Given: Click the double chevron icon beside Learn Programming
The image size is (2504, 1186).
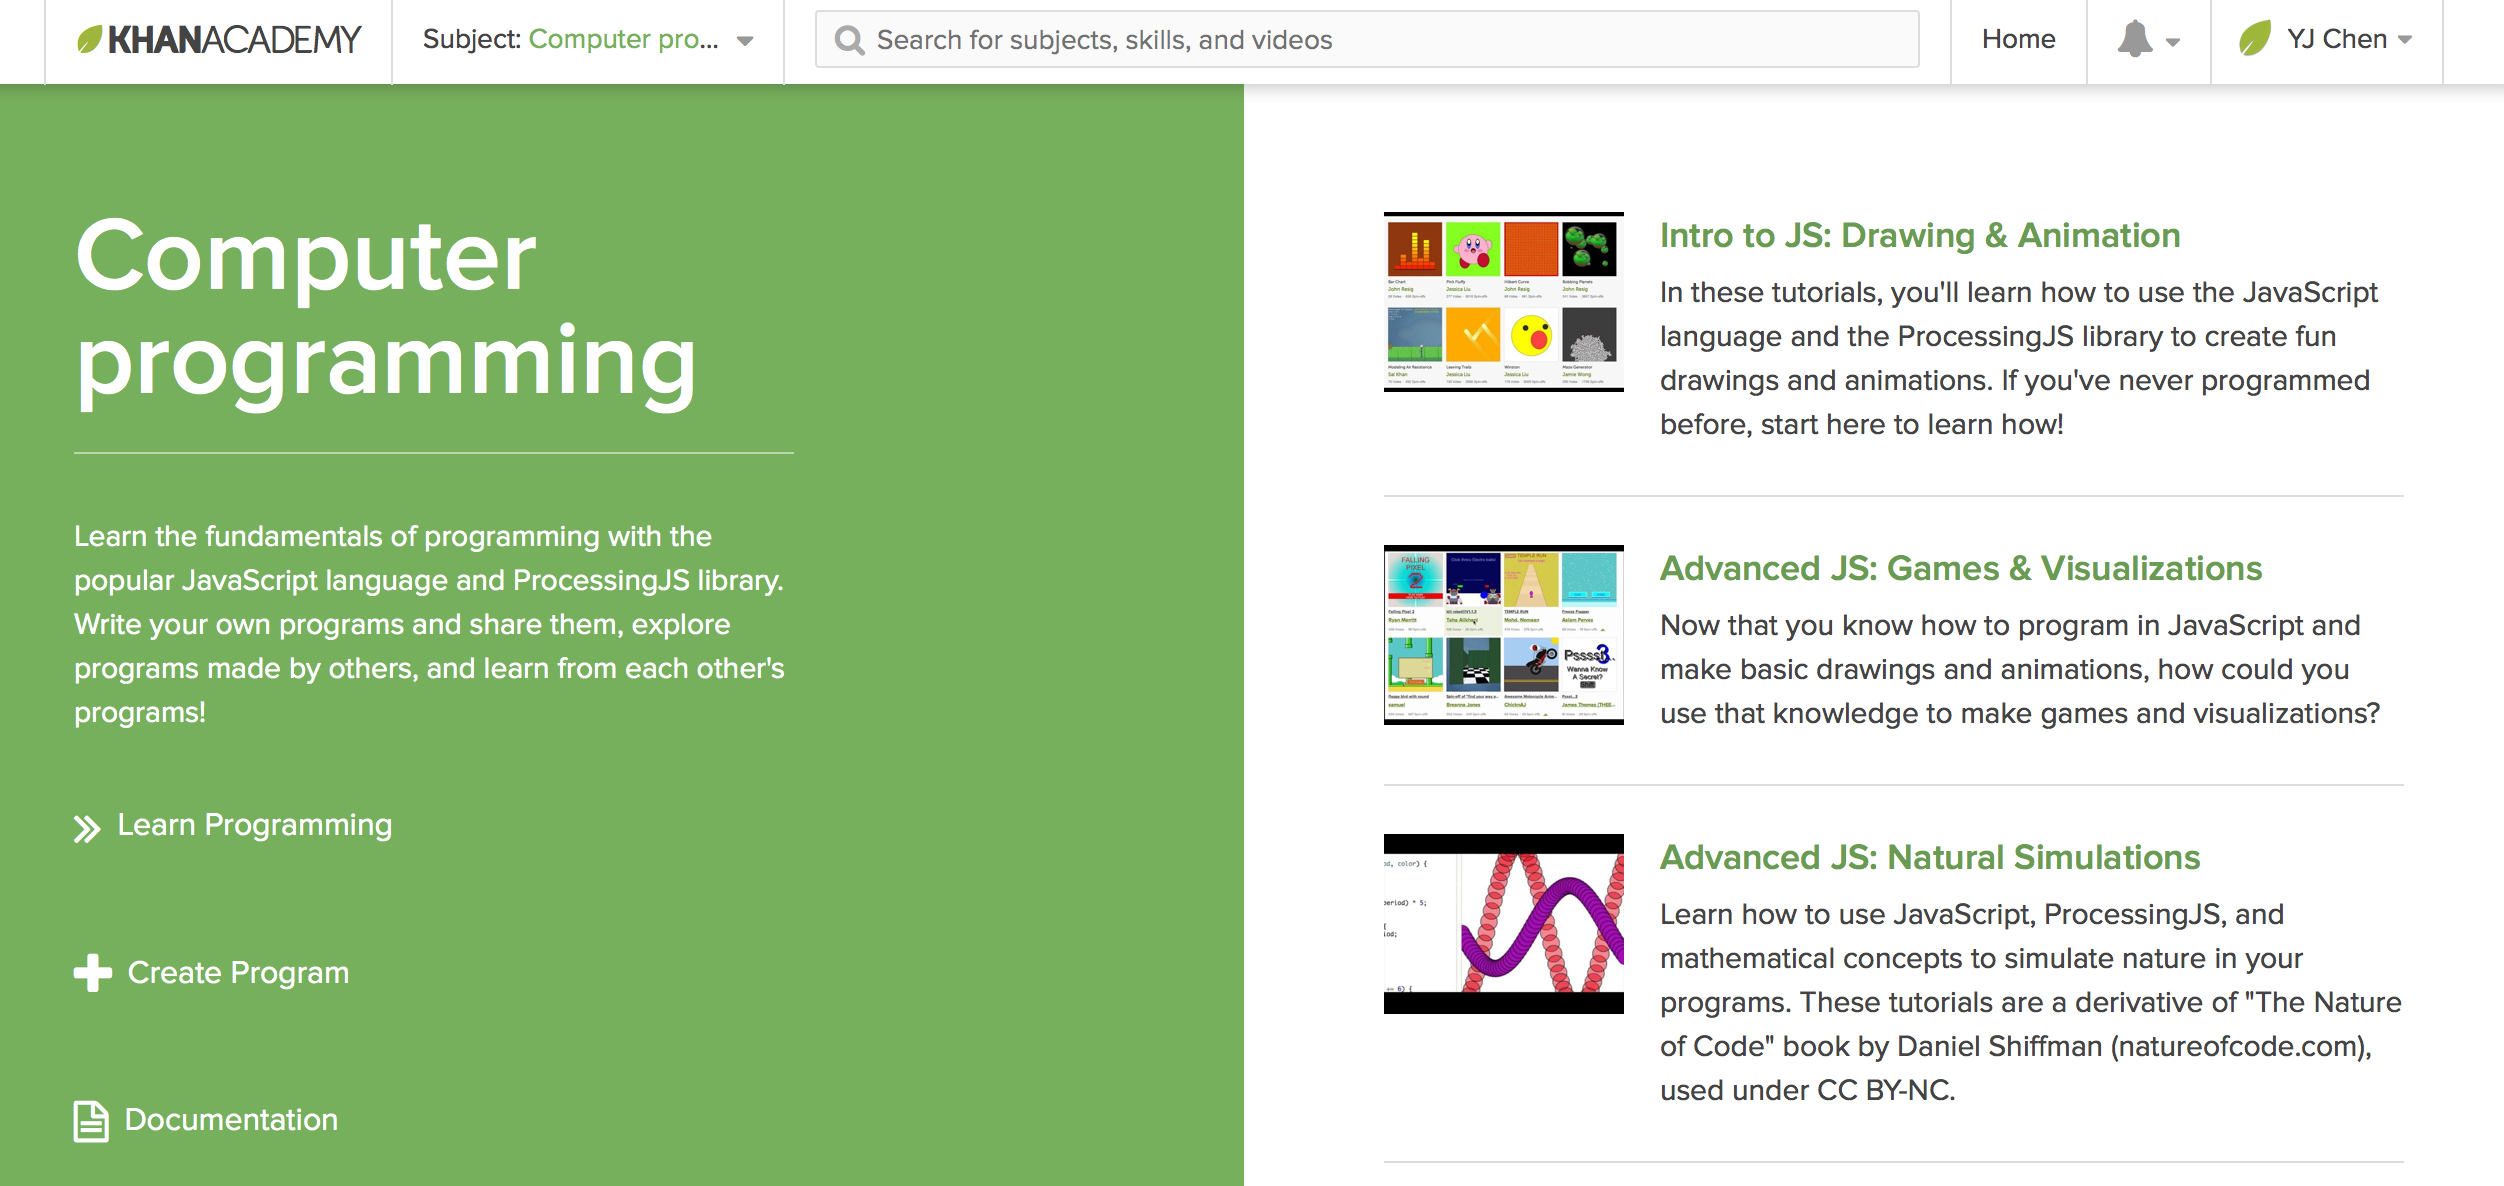Looking at the screenshot, I should 87,828.
